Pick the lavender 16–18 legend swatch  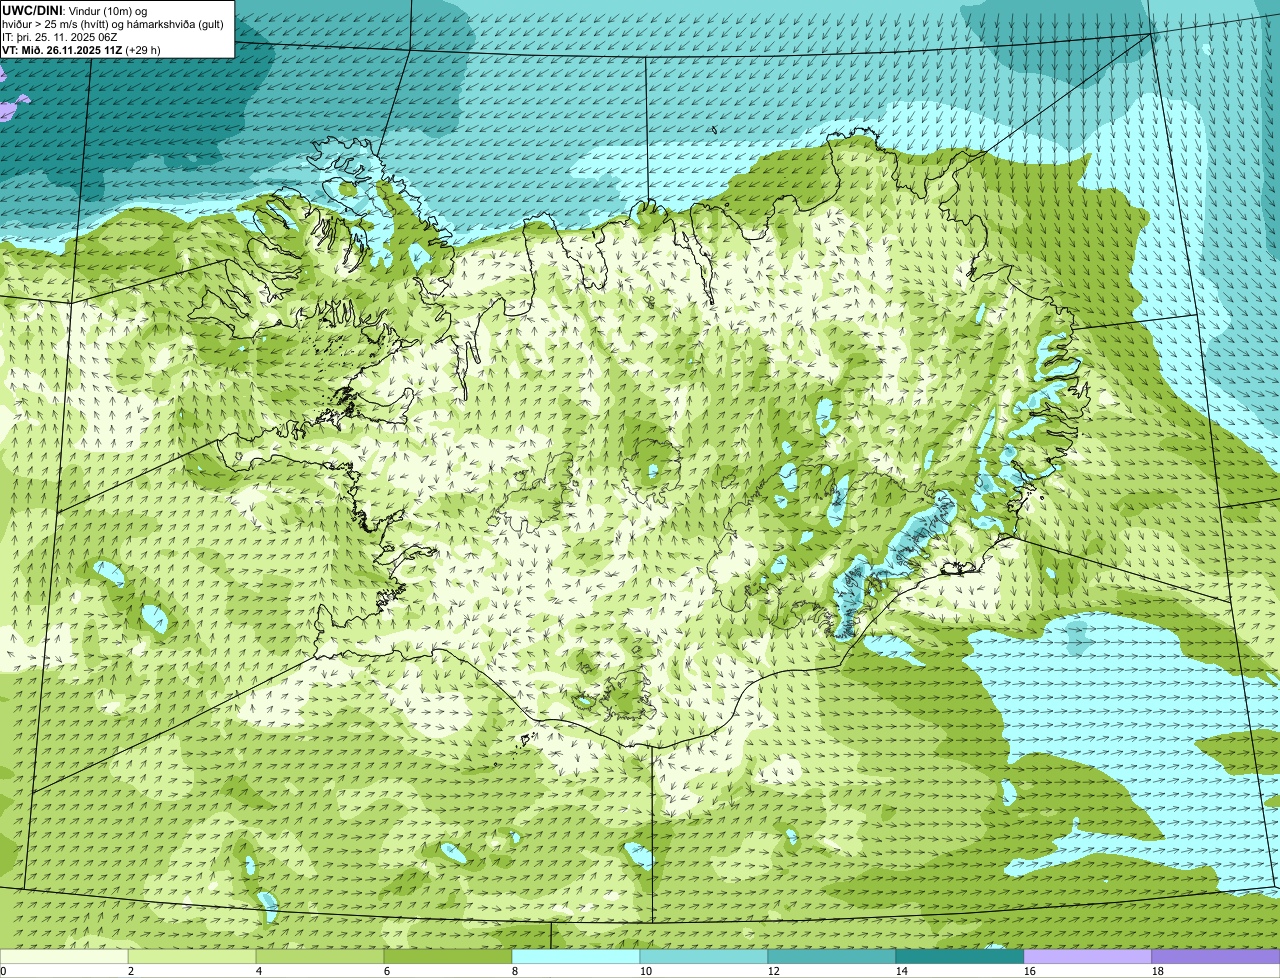point(1088,956)
